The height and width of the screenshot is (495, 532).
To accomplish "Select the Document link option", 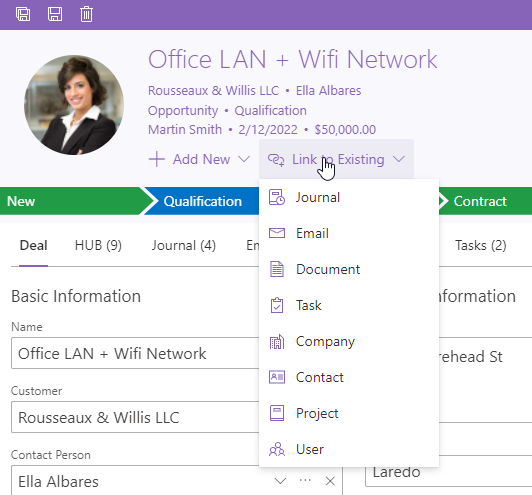I will 349,269.
